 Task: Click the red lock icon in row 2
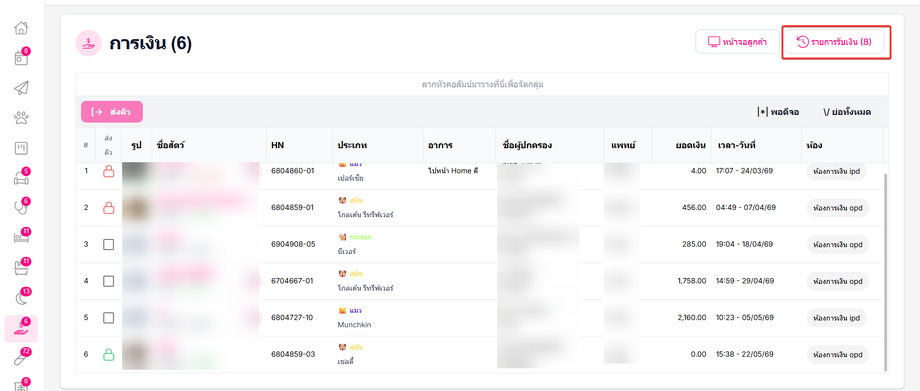[108, 207]
